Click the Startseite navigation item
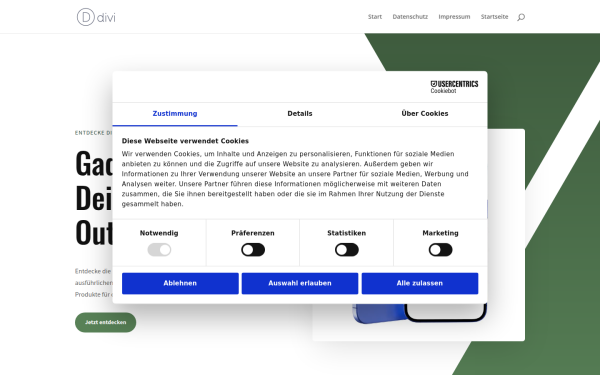The image size is (600, 375). (x=494, y=17)
